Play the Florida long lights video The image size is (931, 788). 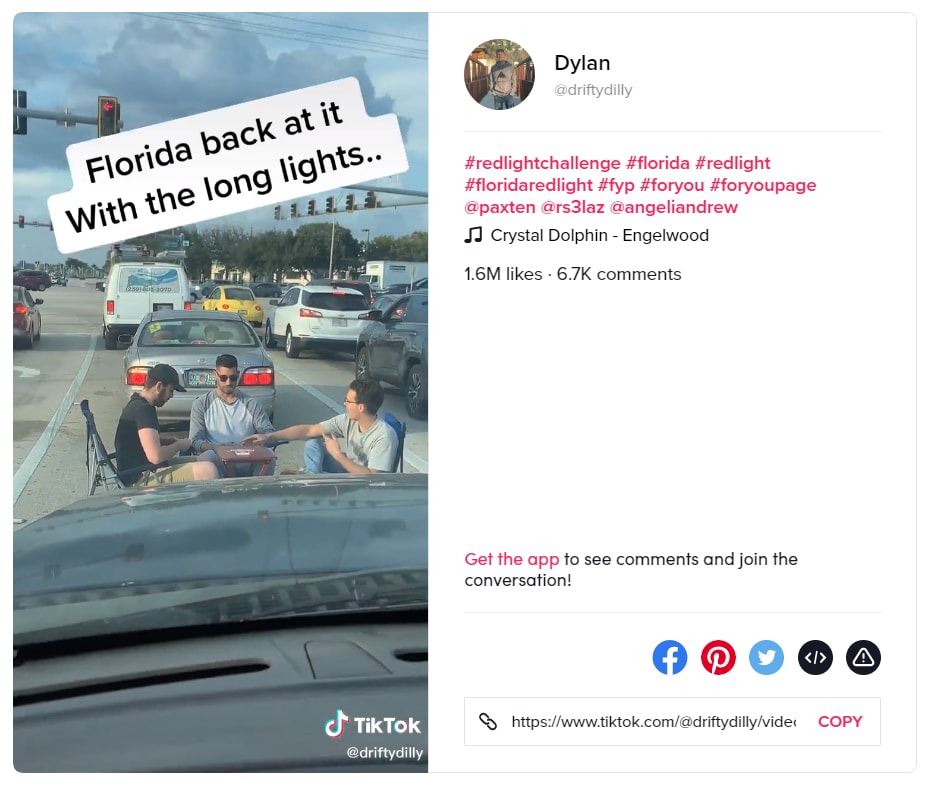click(220, 393)
